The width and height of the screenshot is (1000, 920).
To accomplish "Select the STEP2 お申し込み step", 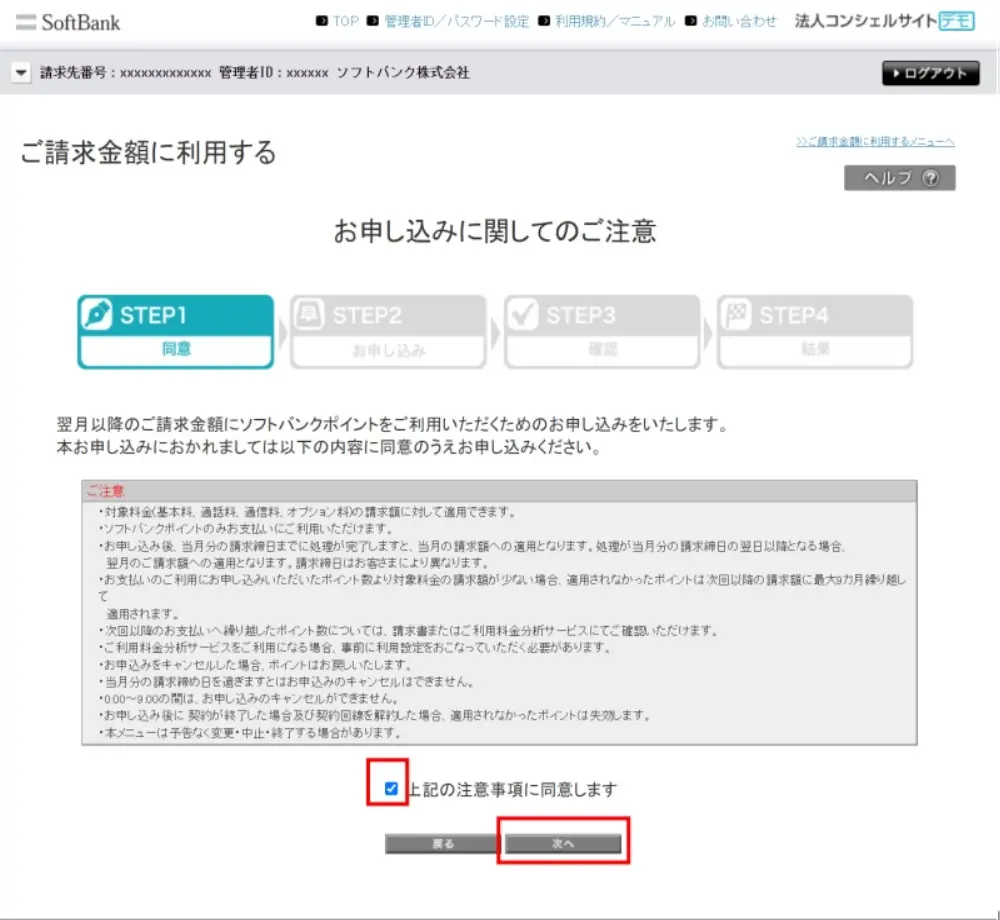I will pyautogui.click(x=388, y=332).
